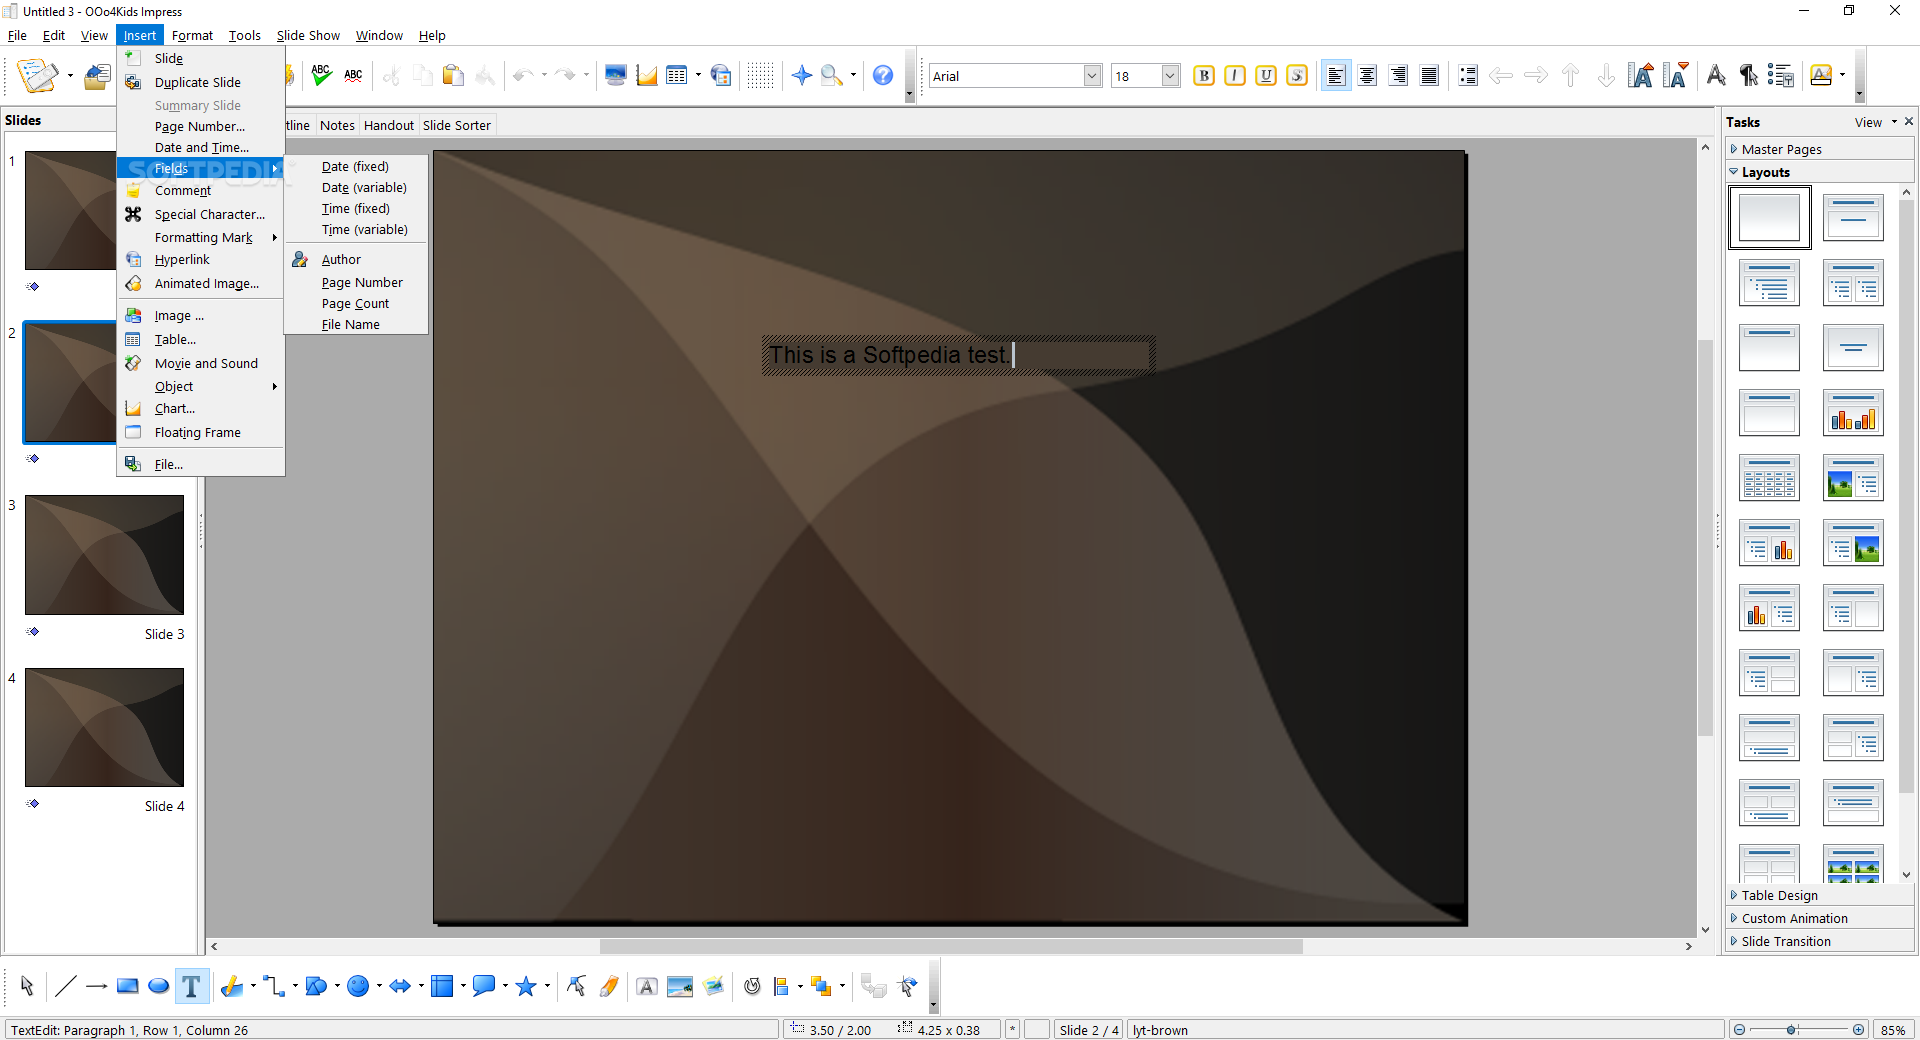Image resolution: width=1920 pixels, height=1040 pixels.
Task: Click the Zoom magnifier icon
Action: point(832,75)
